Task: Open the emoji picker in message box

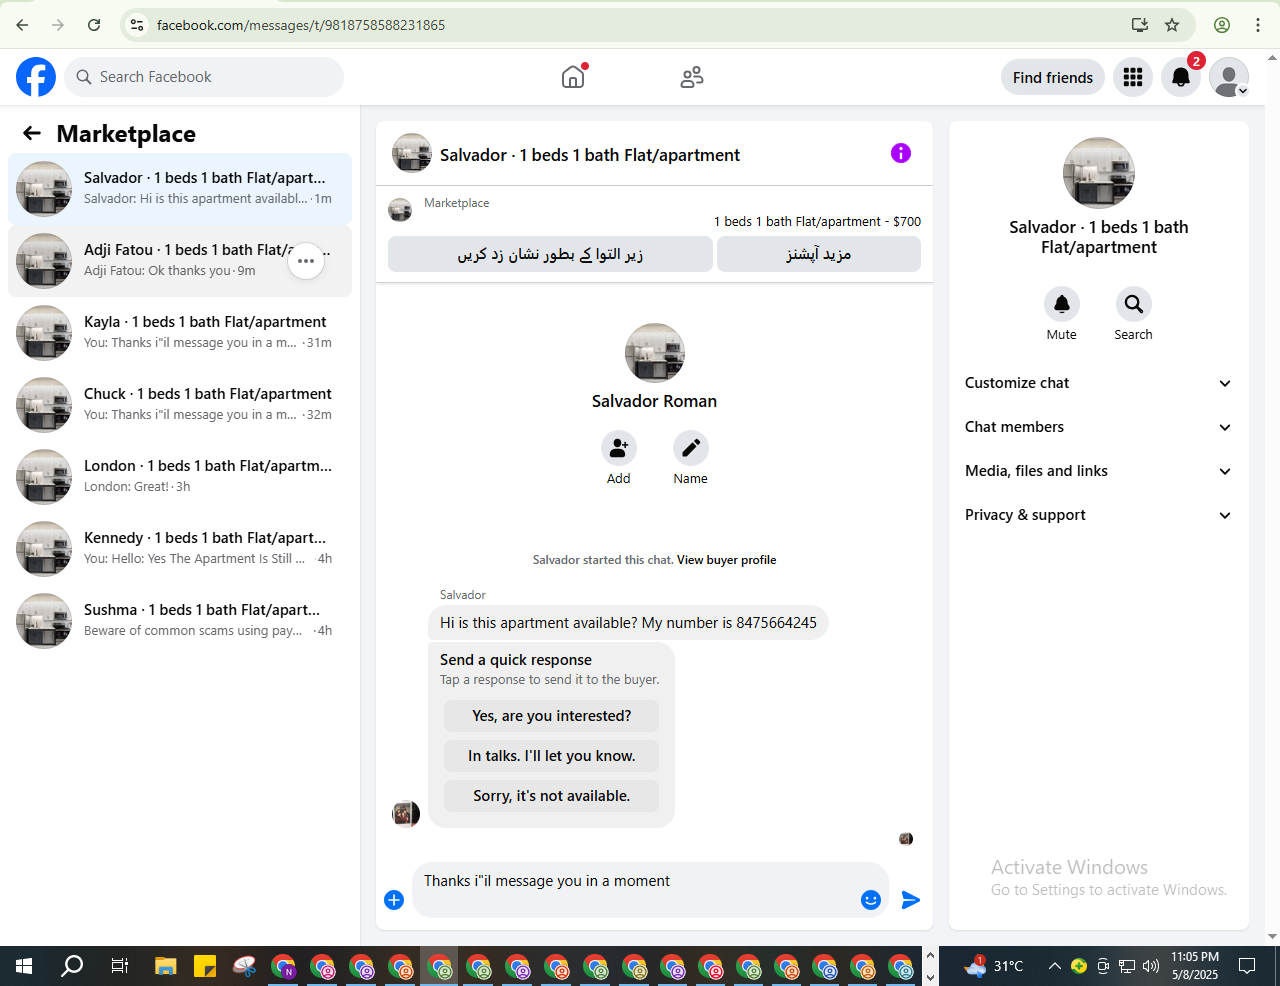Action: (x=871, y=900)
